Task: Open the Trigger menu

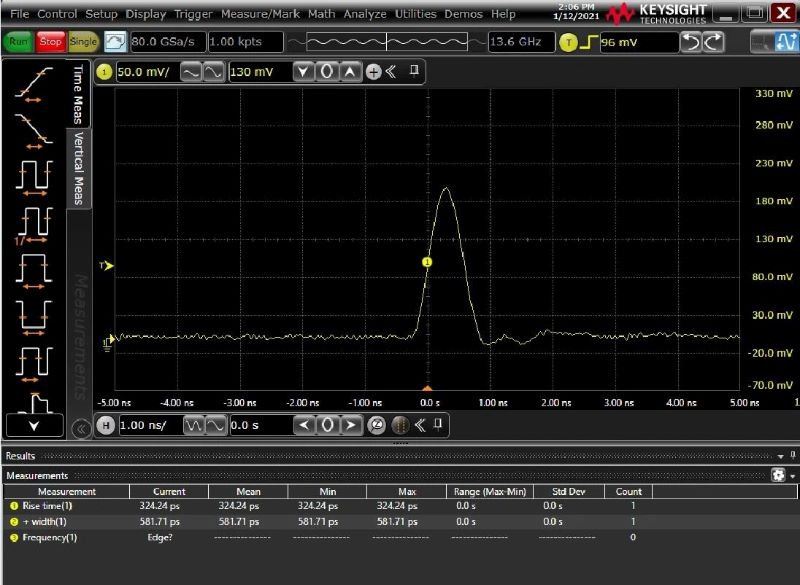Action: (192, 14)
